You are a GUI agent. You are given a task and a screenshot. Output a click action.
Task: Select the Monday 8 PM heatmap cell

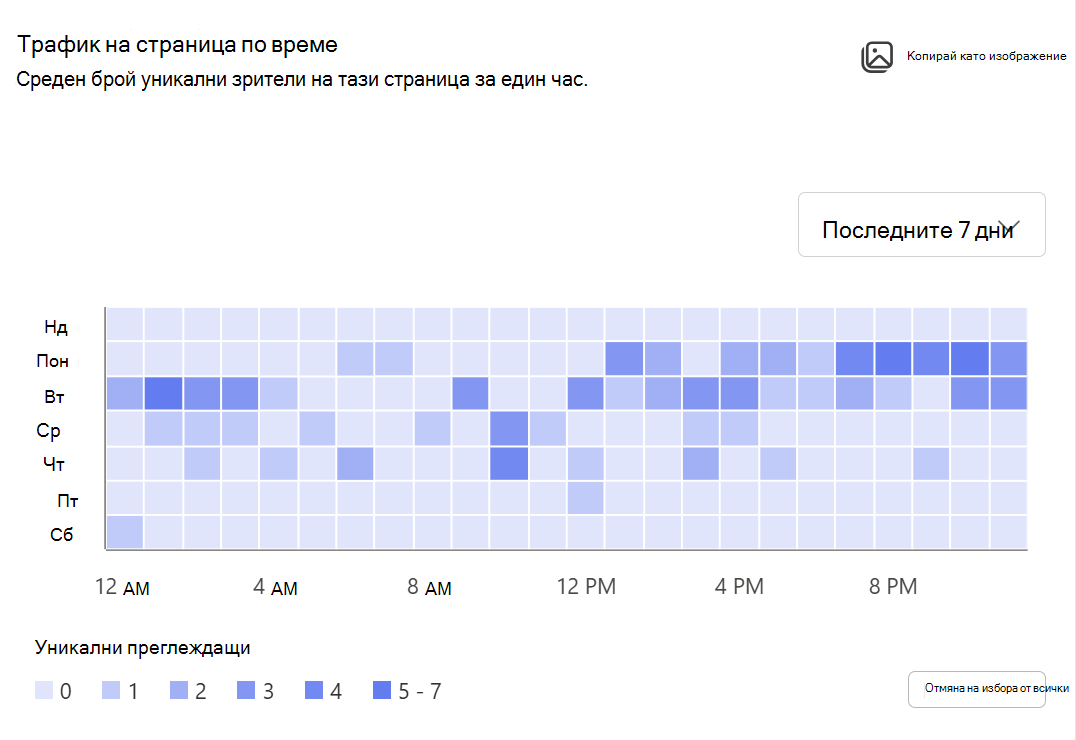893,358
